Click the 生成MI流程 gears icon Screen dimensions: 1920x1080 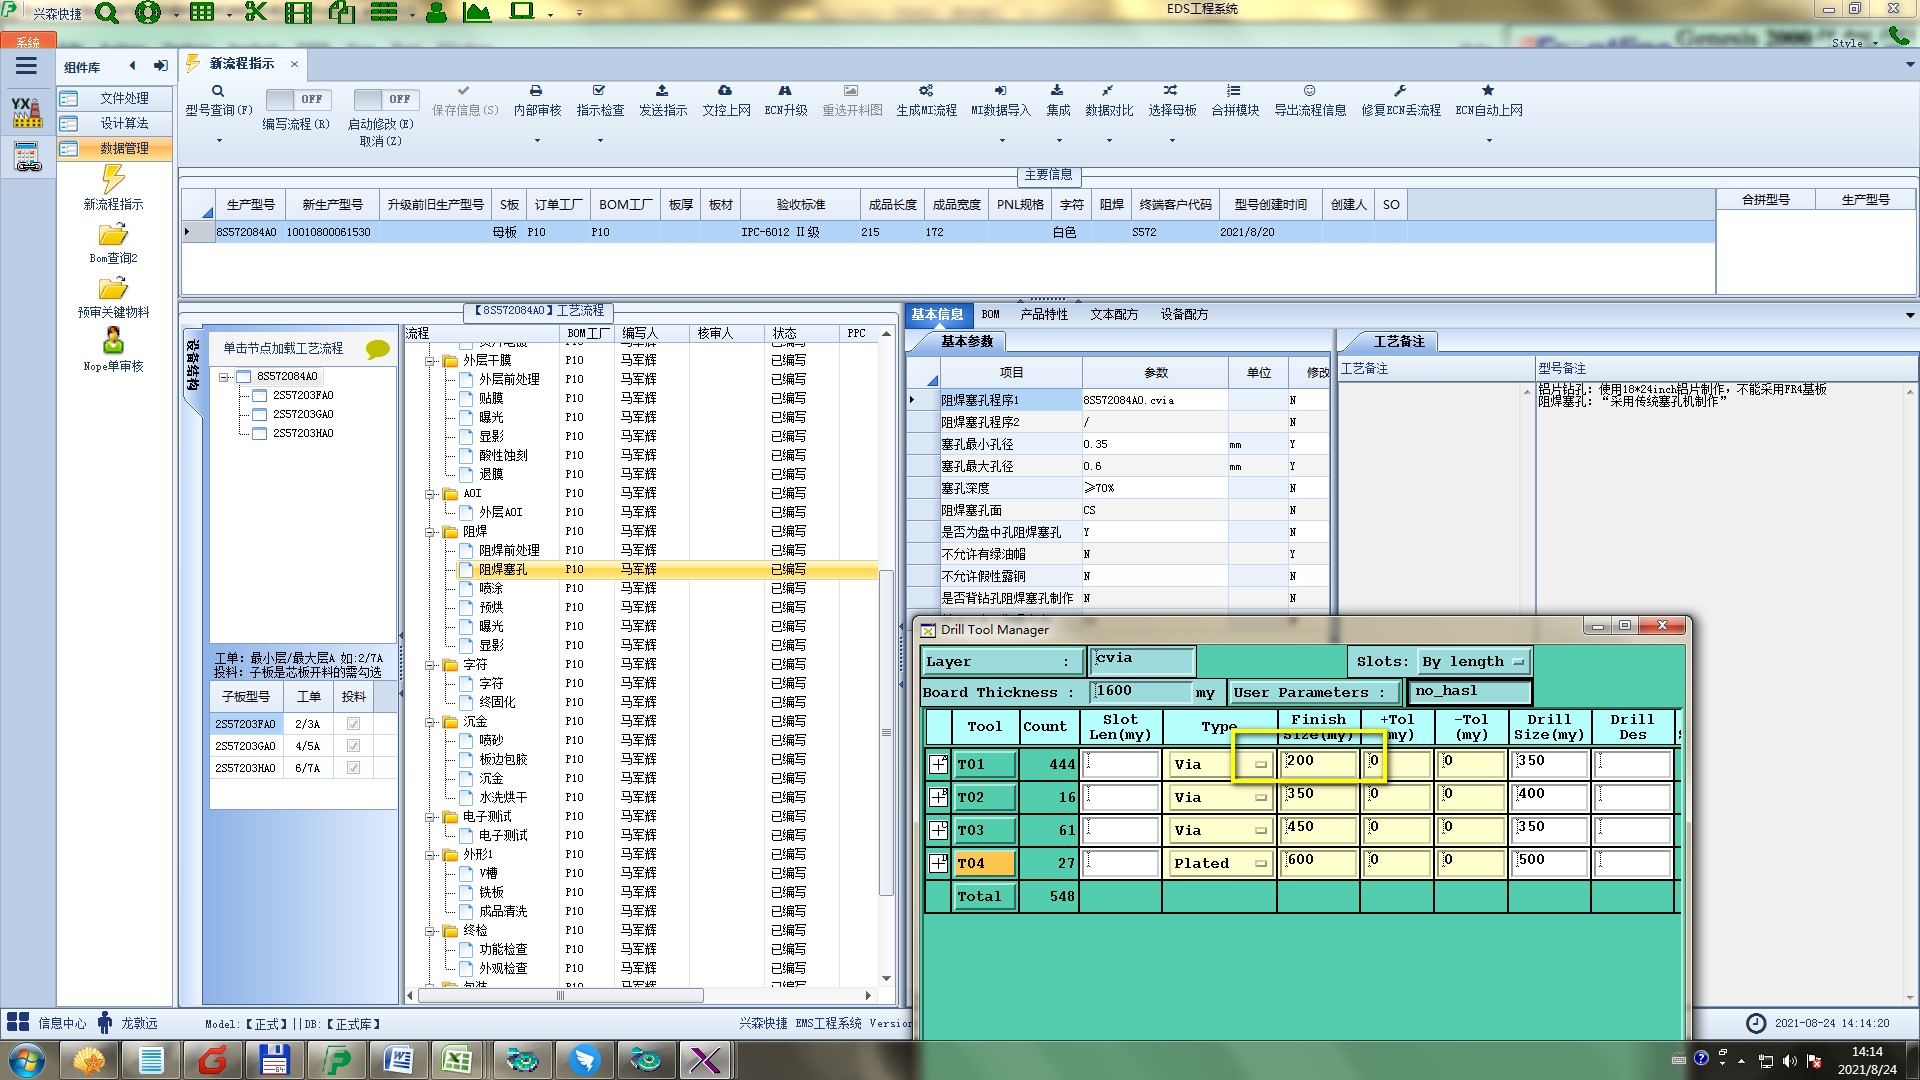click(x=926, y=91)
